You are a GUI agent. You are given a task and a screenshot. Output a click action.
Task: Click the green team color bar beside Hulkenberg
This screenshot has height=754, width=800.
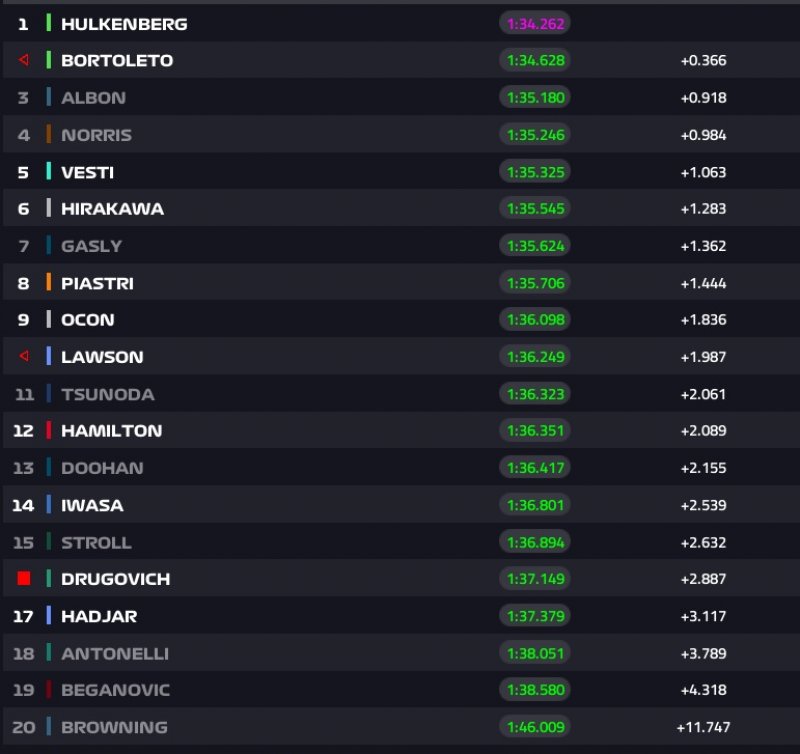pyautogui.click(x=48, y=24)
